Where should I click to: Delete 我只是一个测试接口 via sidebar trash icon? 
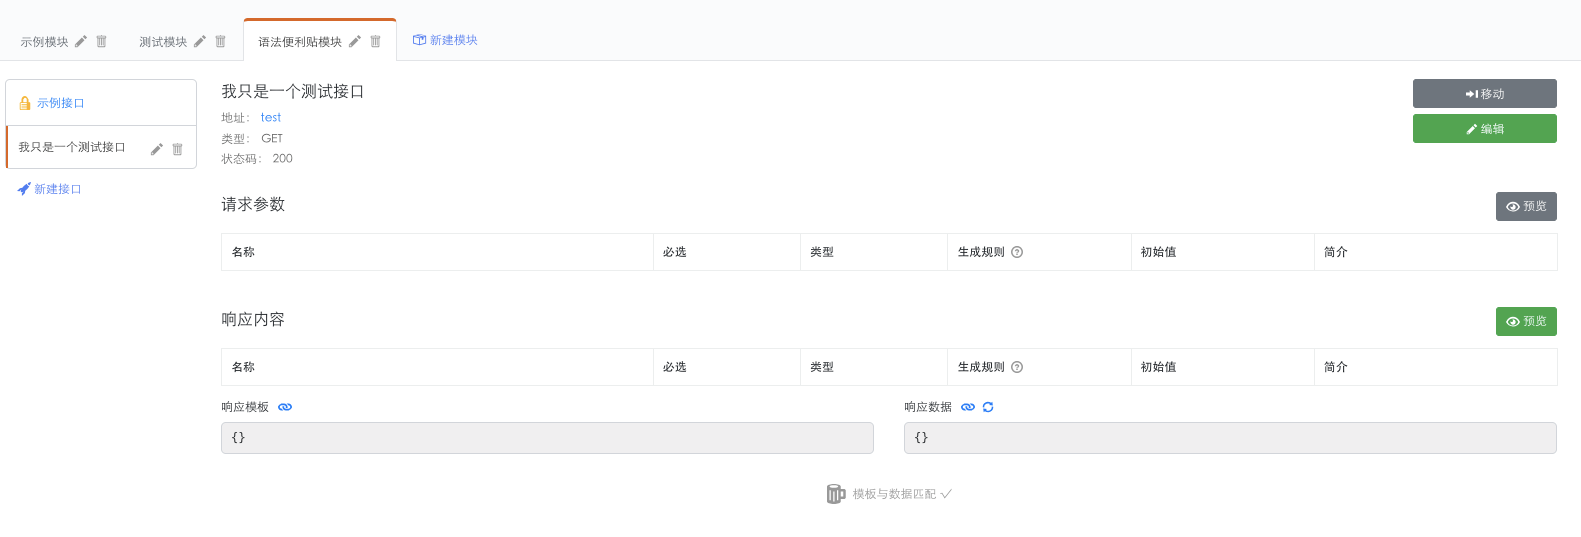(177, 149)
